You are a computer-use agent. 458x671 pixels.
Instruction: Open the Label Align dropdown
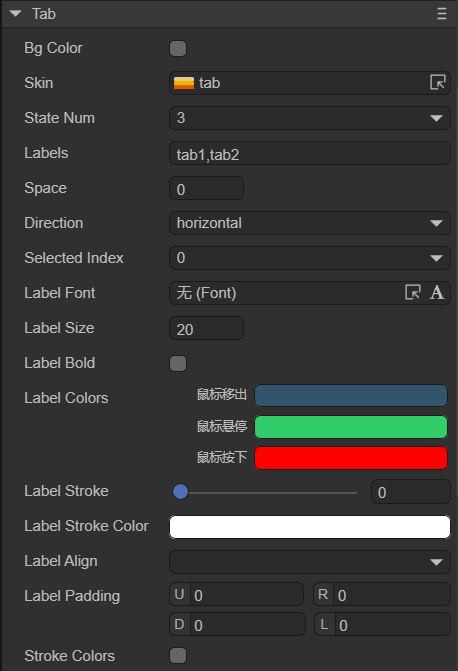tap(310, 562)
